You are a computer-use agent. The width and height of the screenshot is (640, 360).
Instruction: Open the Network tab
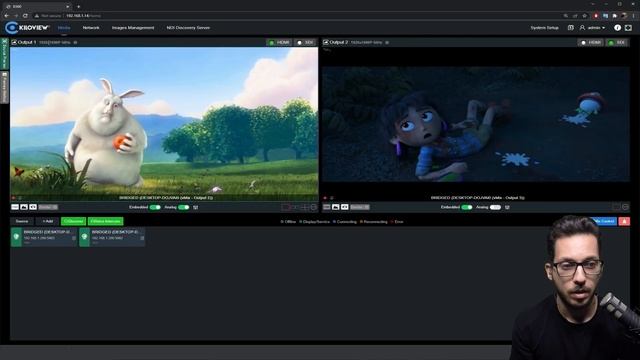[91, 28]
